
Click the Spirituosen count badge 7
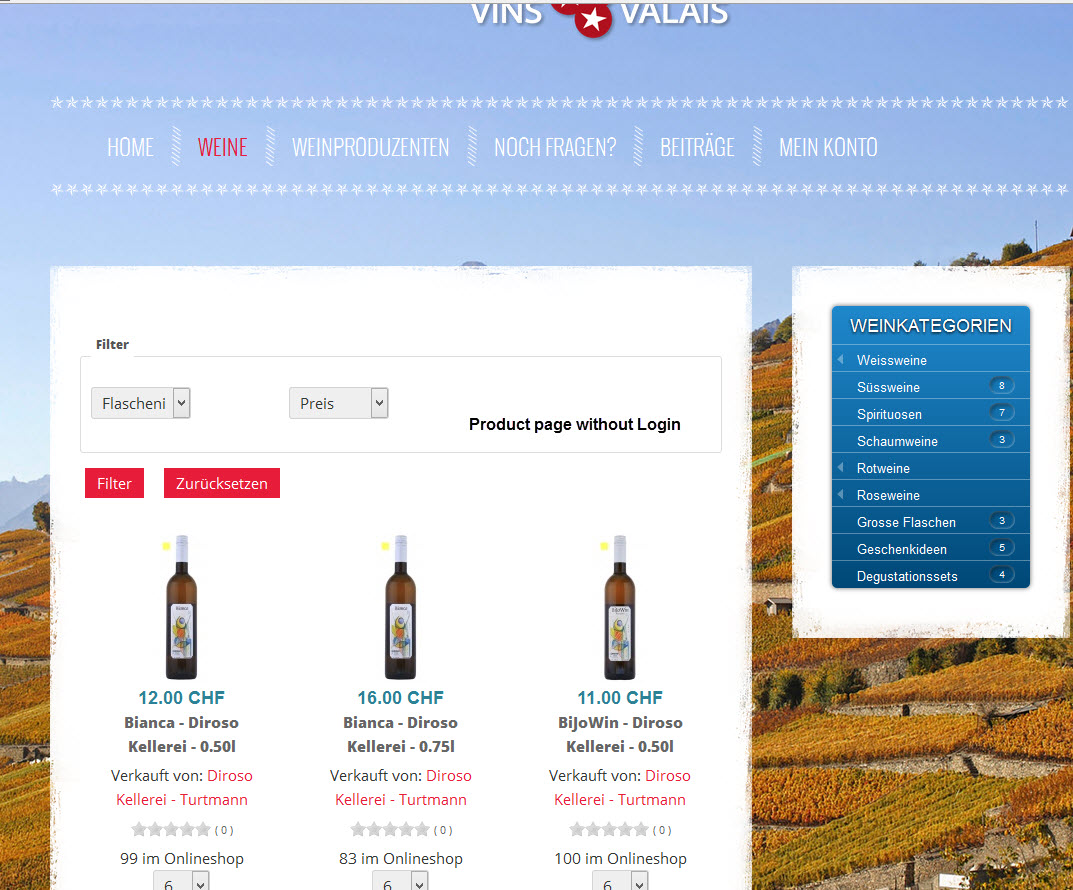[x=1002, y=413]
